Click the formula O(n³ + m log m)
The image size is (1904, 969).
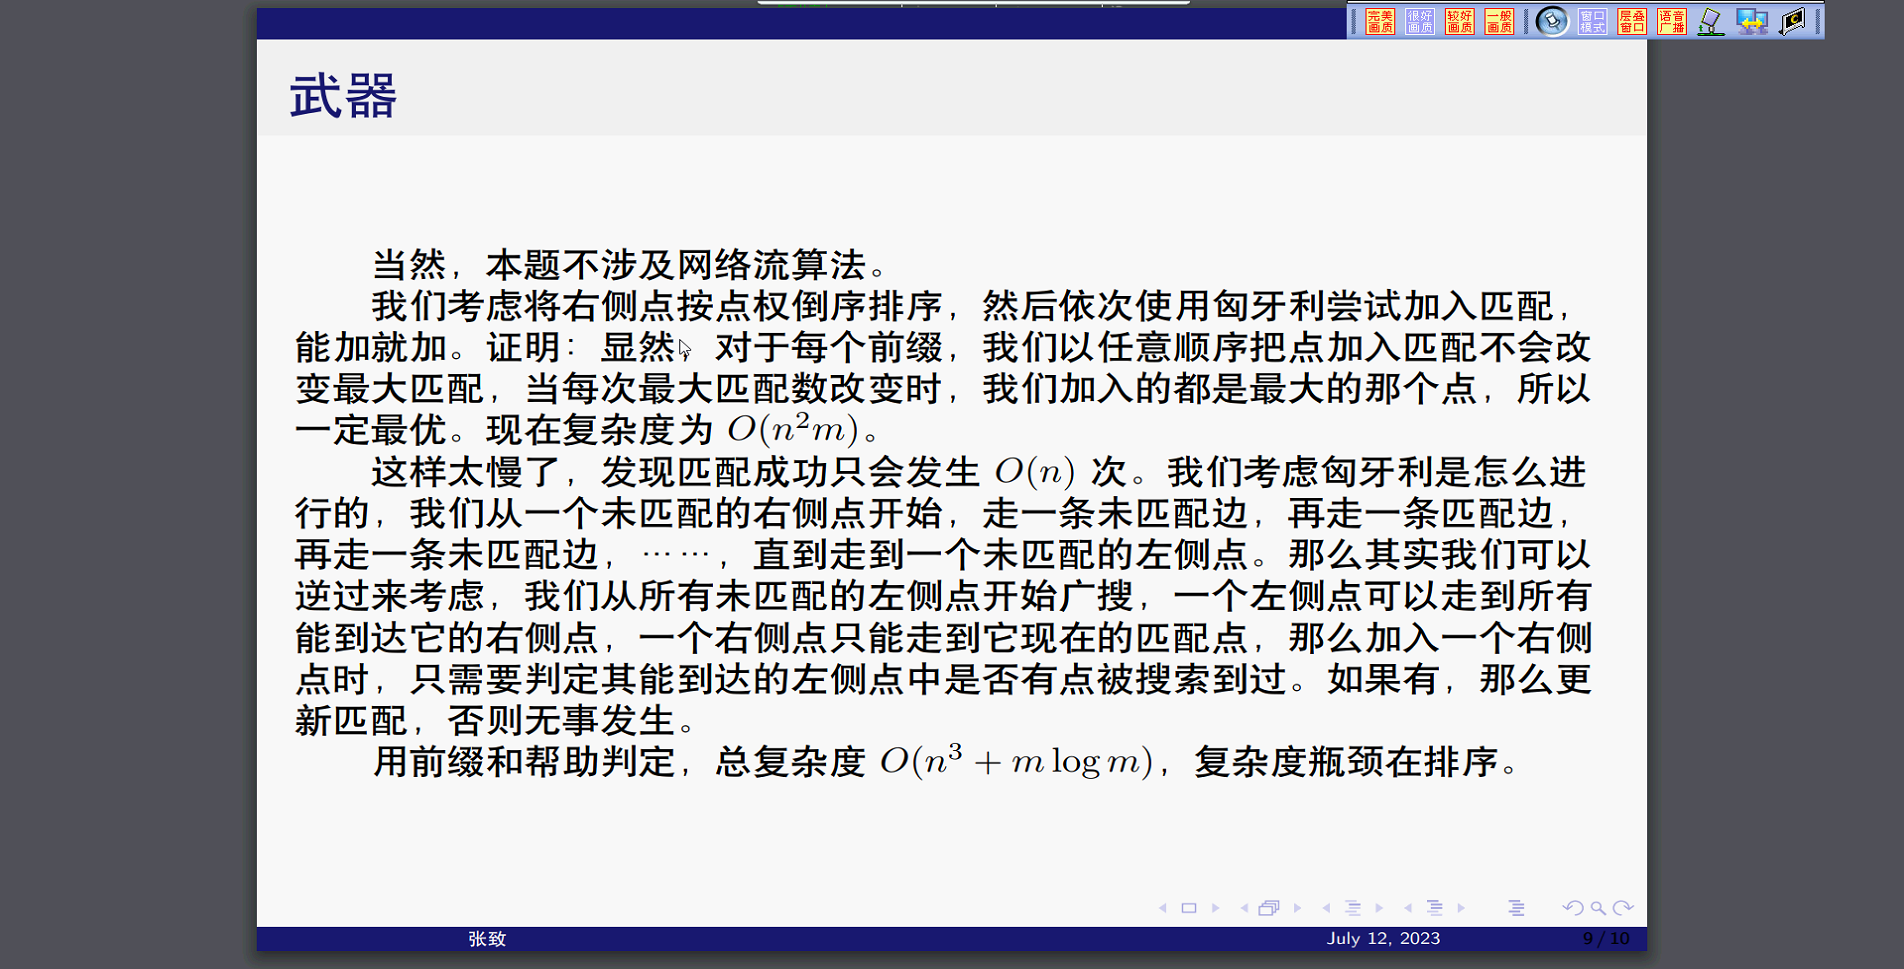(x=1016, y=762)
